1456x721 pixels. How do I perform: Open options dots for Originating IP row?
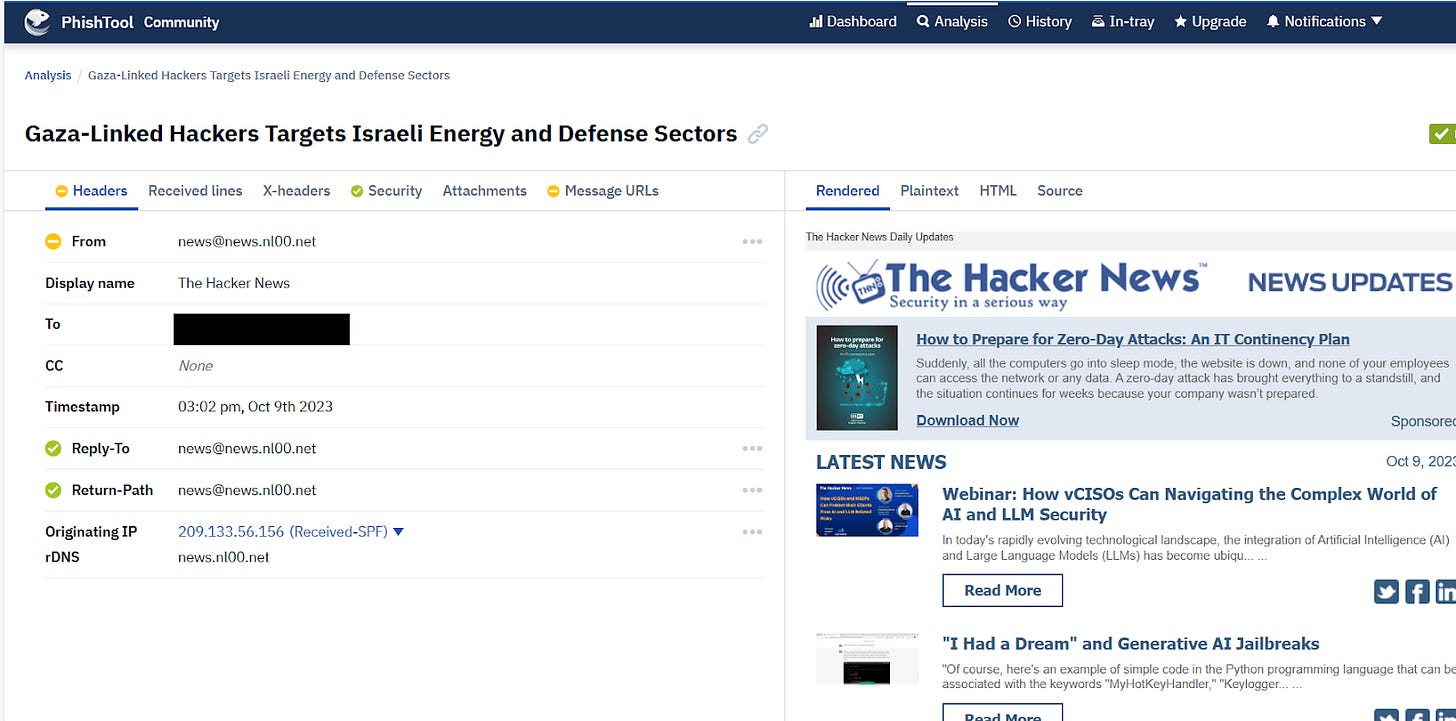tap(752, 532)
